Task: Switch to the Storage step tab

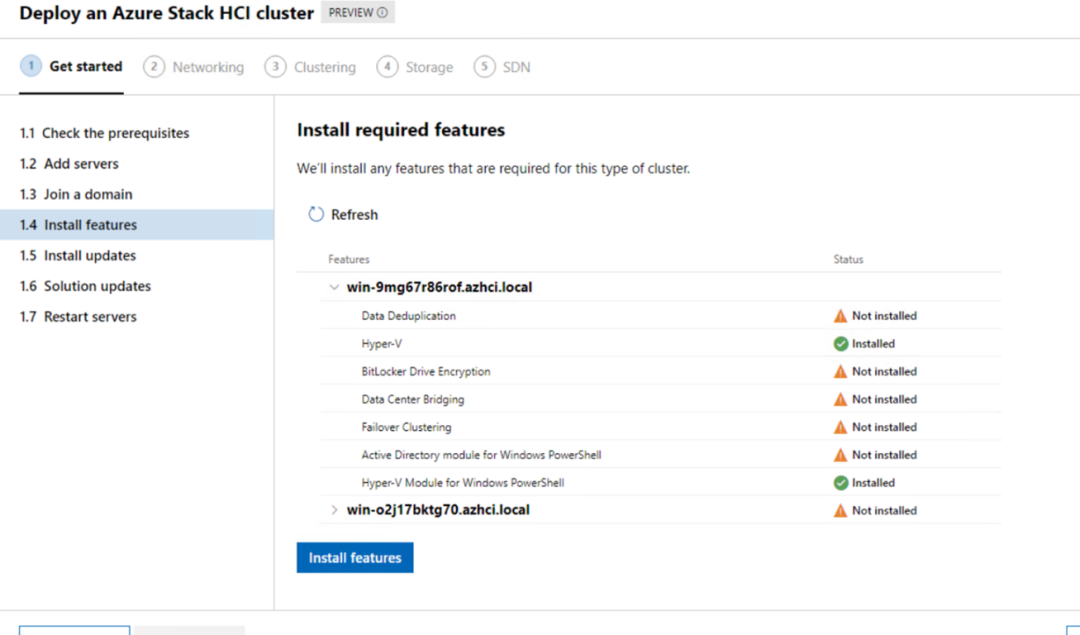Action: pyautogui.click(x=415, y=67)
